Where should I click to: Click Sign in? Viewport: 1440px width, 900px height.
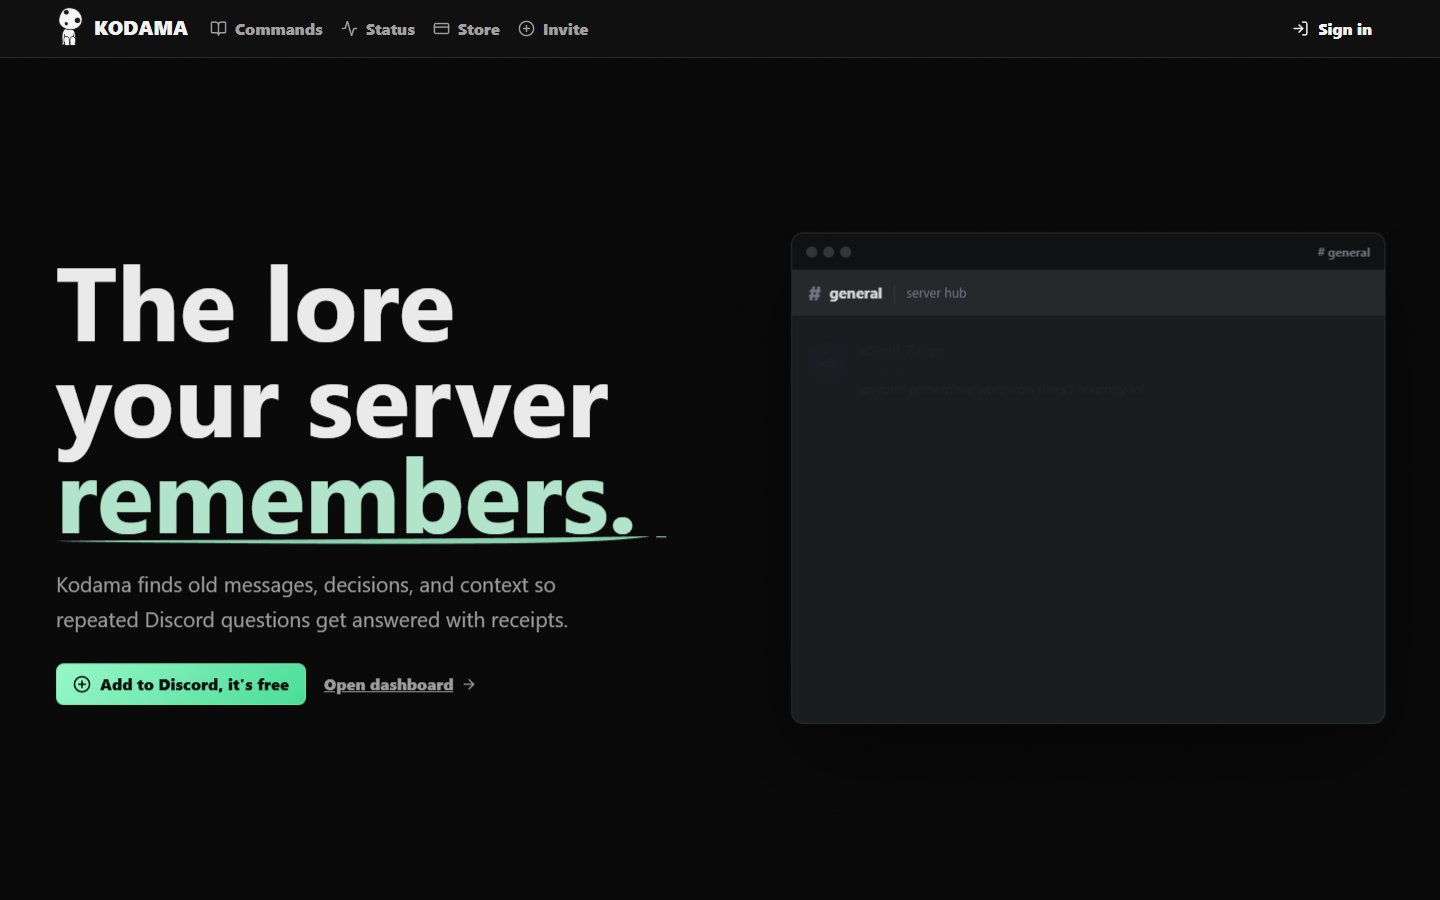pos(1344,29)
